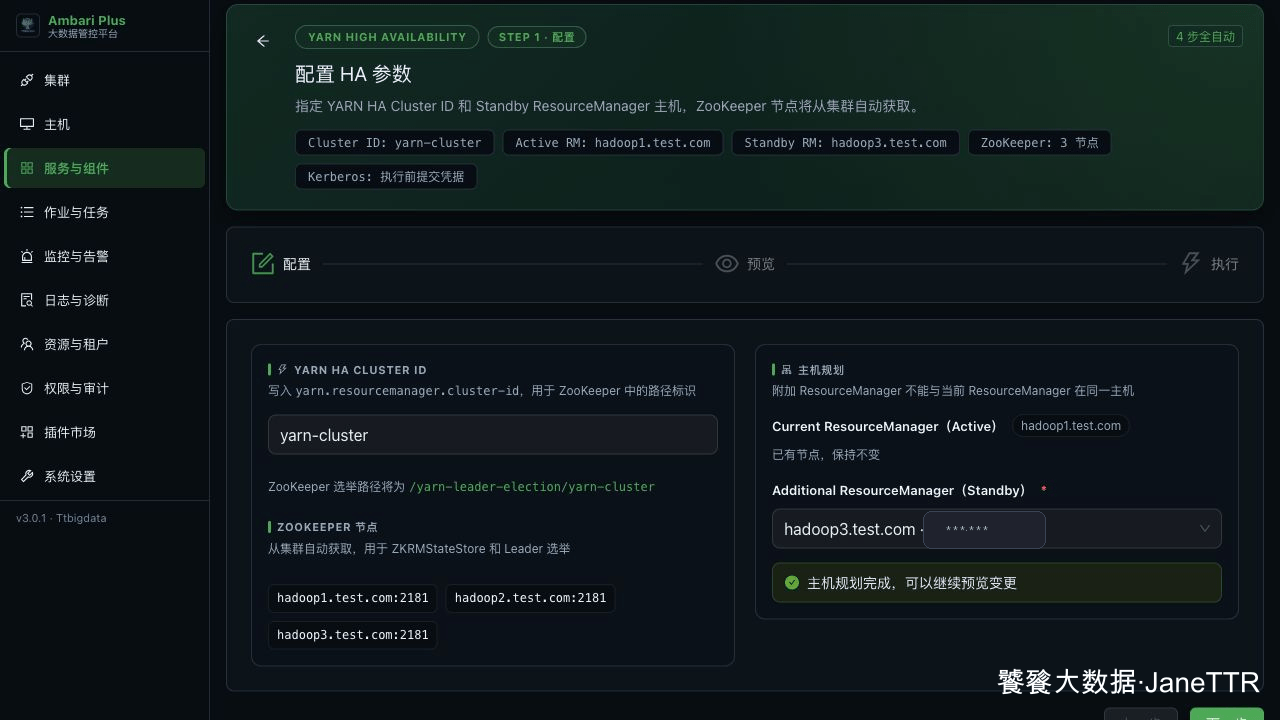Open 系统设置
This screenshot has height=720, width=1280.
[105, 476]
